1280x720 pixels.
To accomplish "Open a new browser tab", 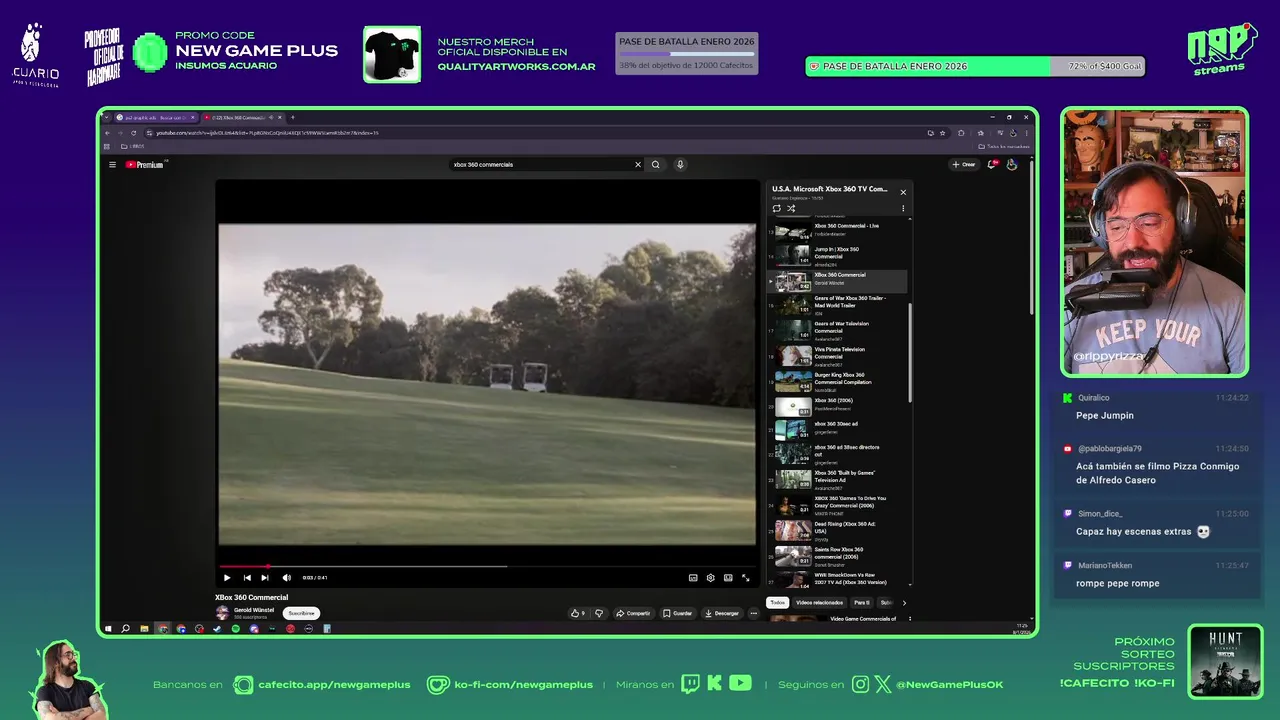I will [292, 117].
